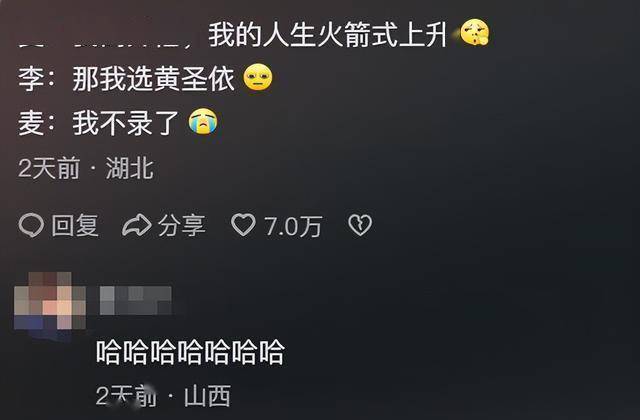Screen dimensions: 640x420
Task: Select the text 我的人生火箭式上升
Action: [327, 34]
